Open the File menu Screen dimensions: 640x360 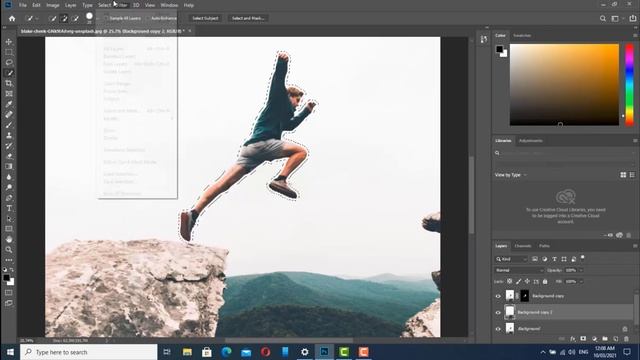[22, 5]
